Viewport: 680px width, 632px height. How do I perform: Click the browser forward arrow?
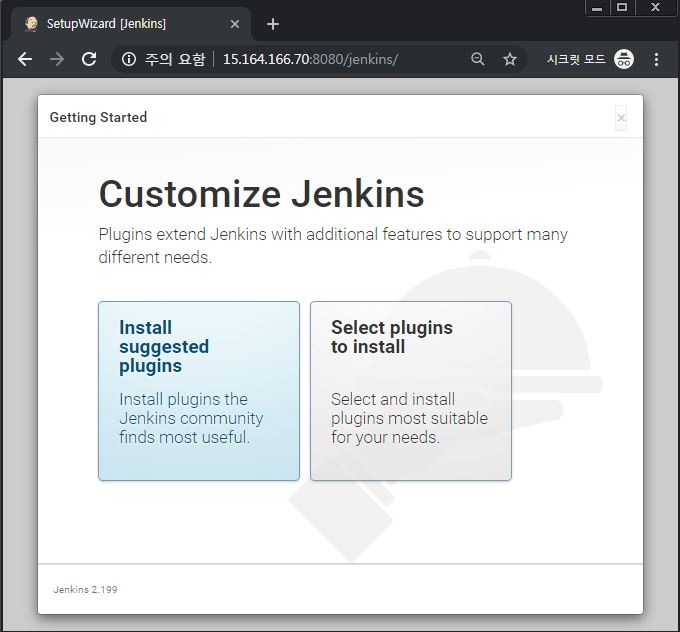pos(57,59)
